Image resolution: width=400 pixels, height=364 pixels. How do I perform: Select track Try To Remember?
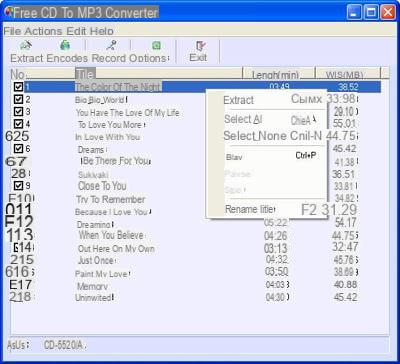tap(111, 200)
